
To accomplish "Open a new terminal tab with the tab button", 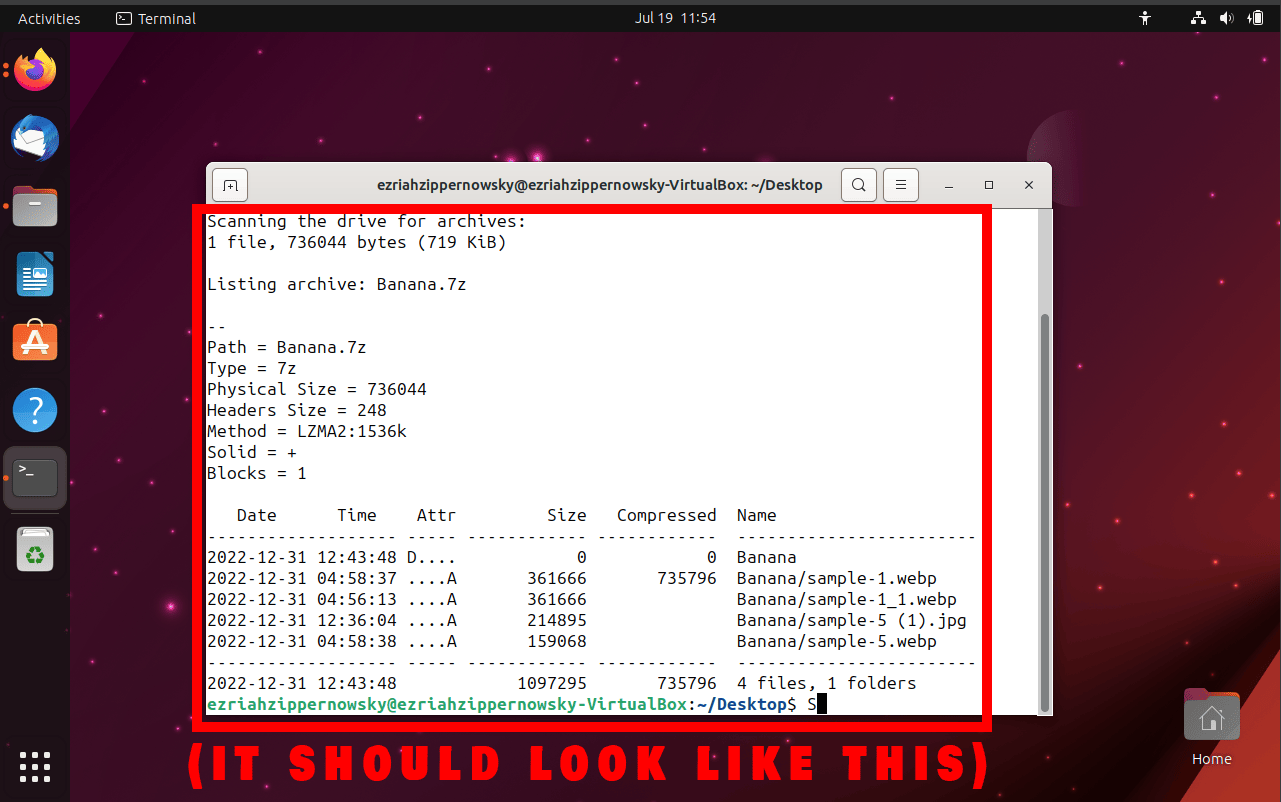I will [229, 185].
